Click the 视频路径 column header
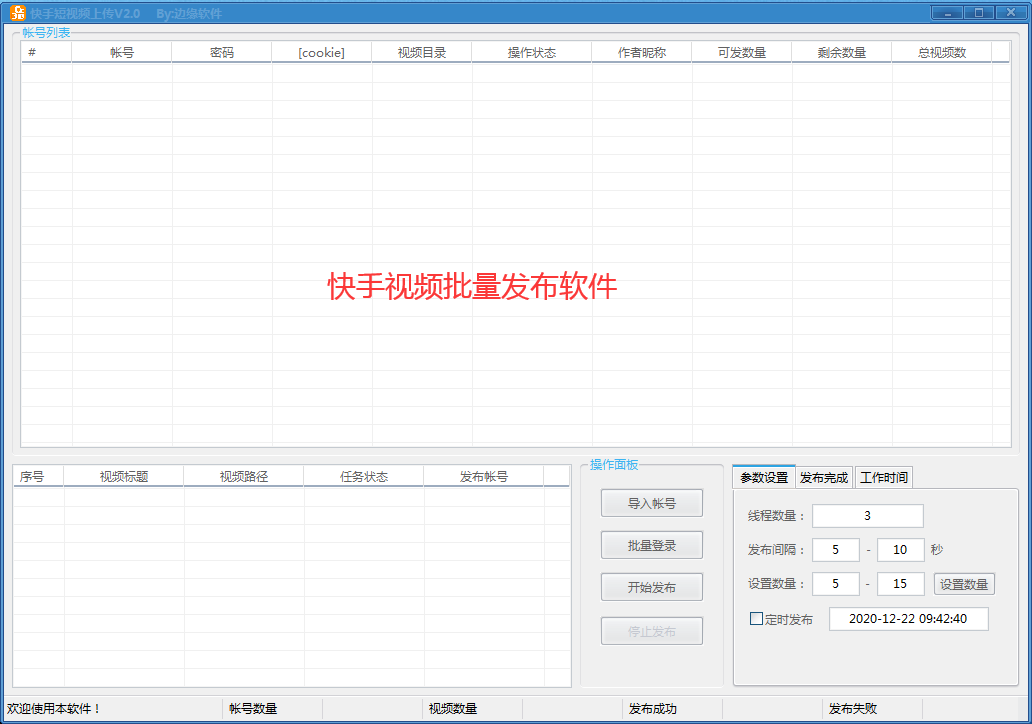Screen dimensions: 1032x724 244,477
